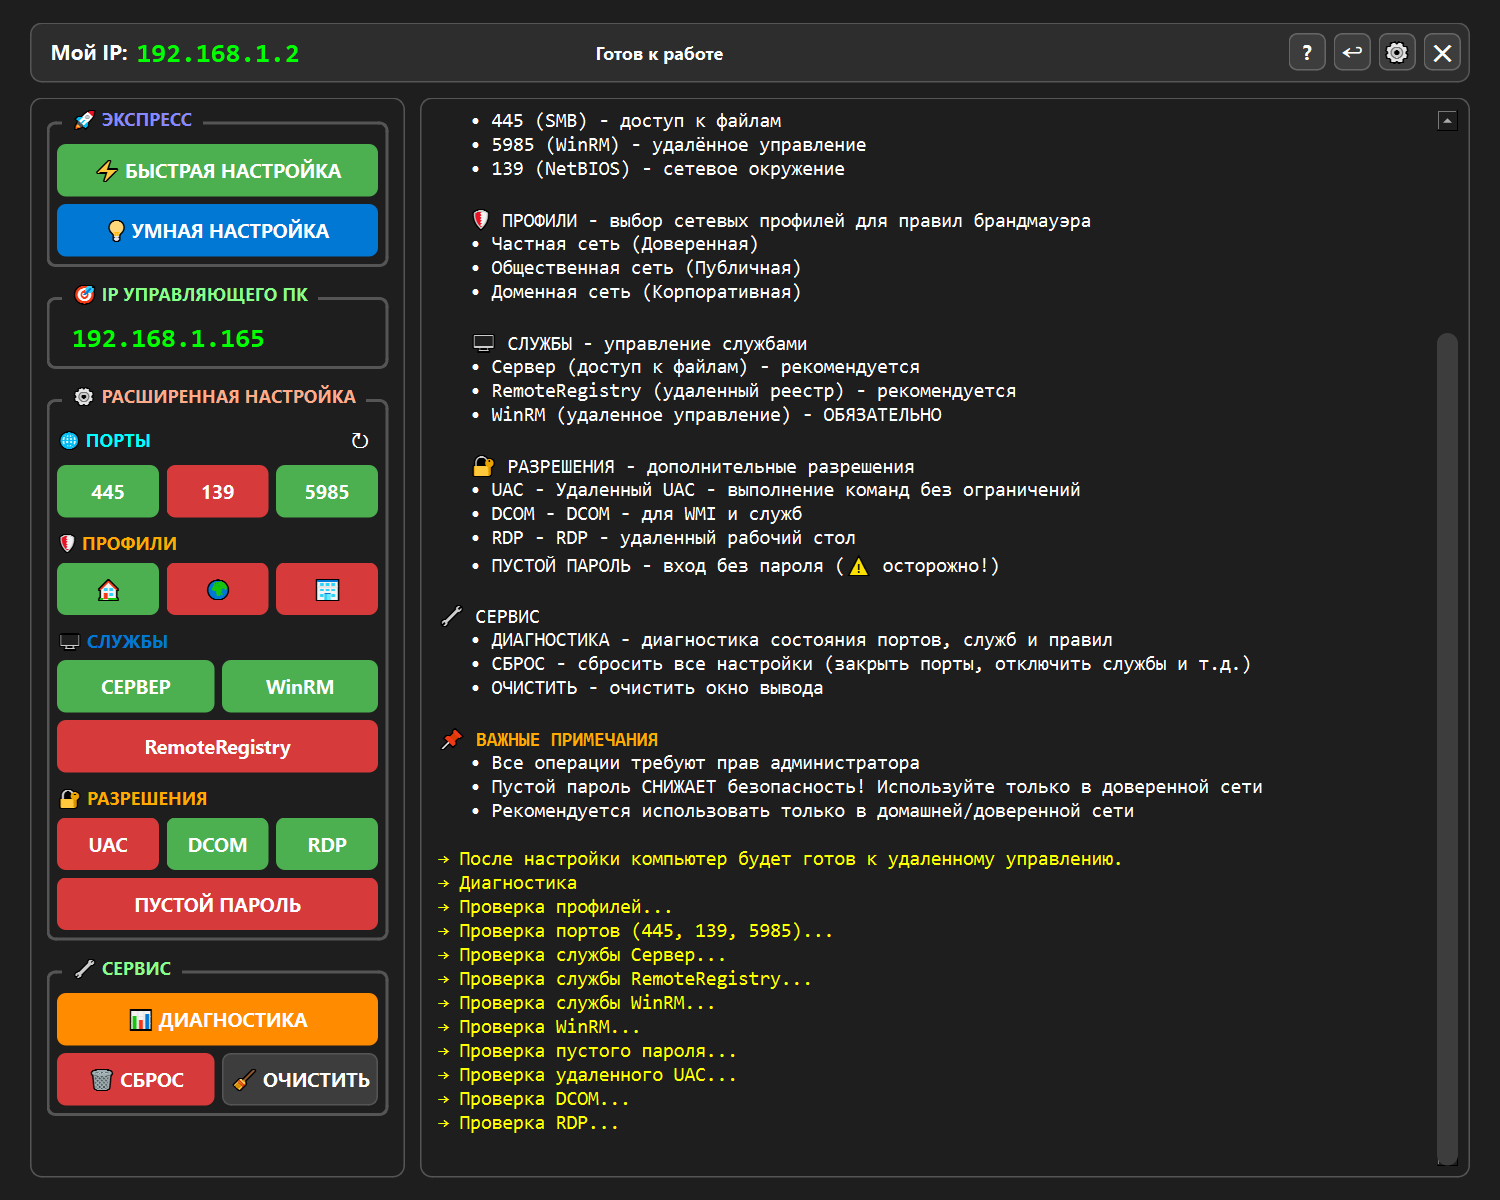Toggle port 5985 button
The height and width of the screenshot is (1200, 1500).
pyautogui.click(x=327, y=491)
